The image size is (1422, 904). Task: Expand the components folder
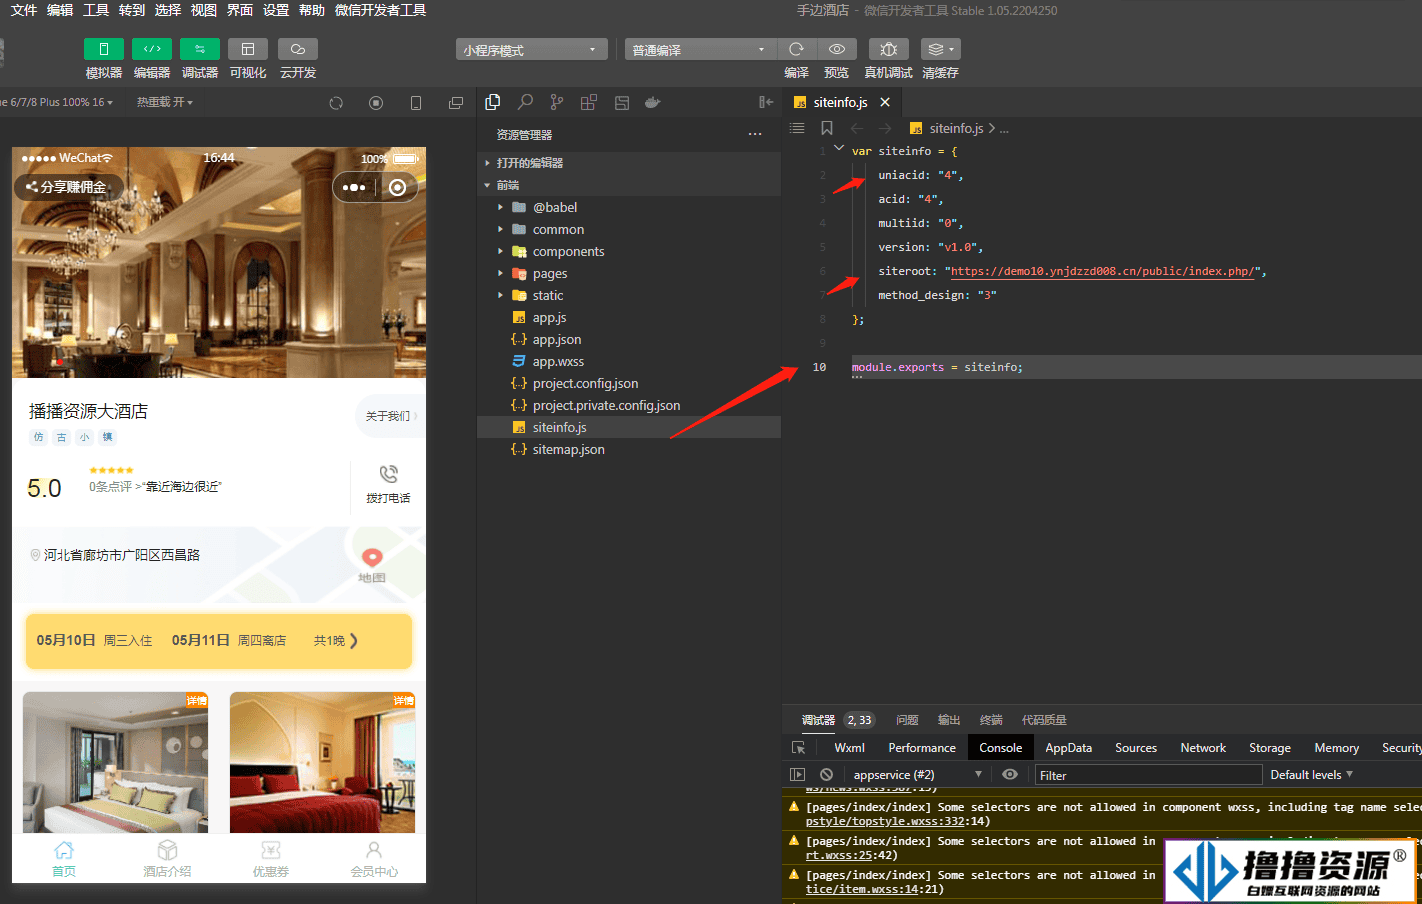tap(629, 251)
